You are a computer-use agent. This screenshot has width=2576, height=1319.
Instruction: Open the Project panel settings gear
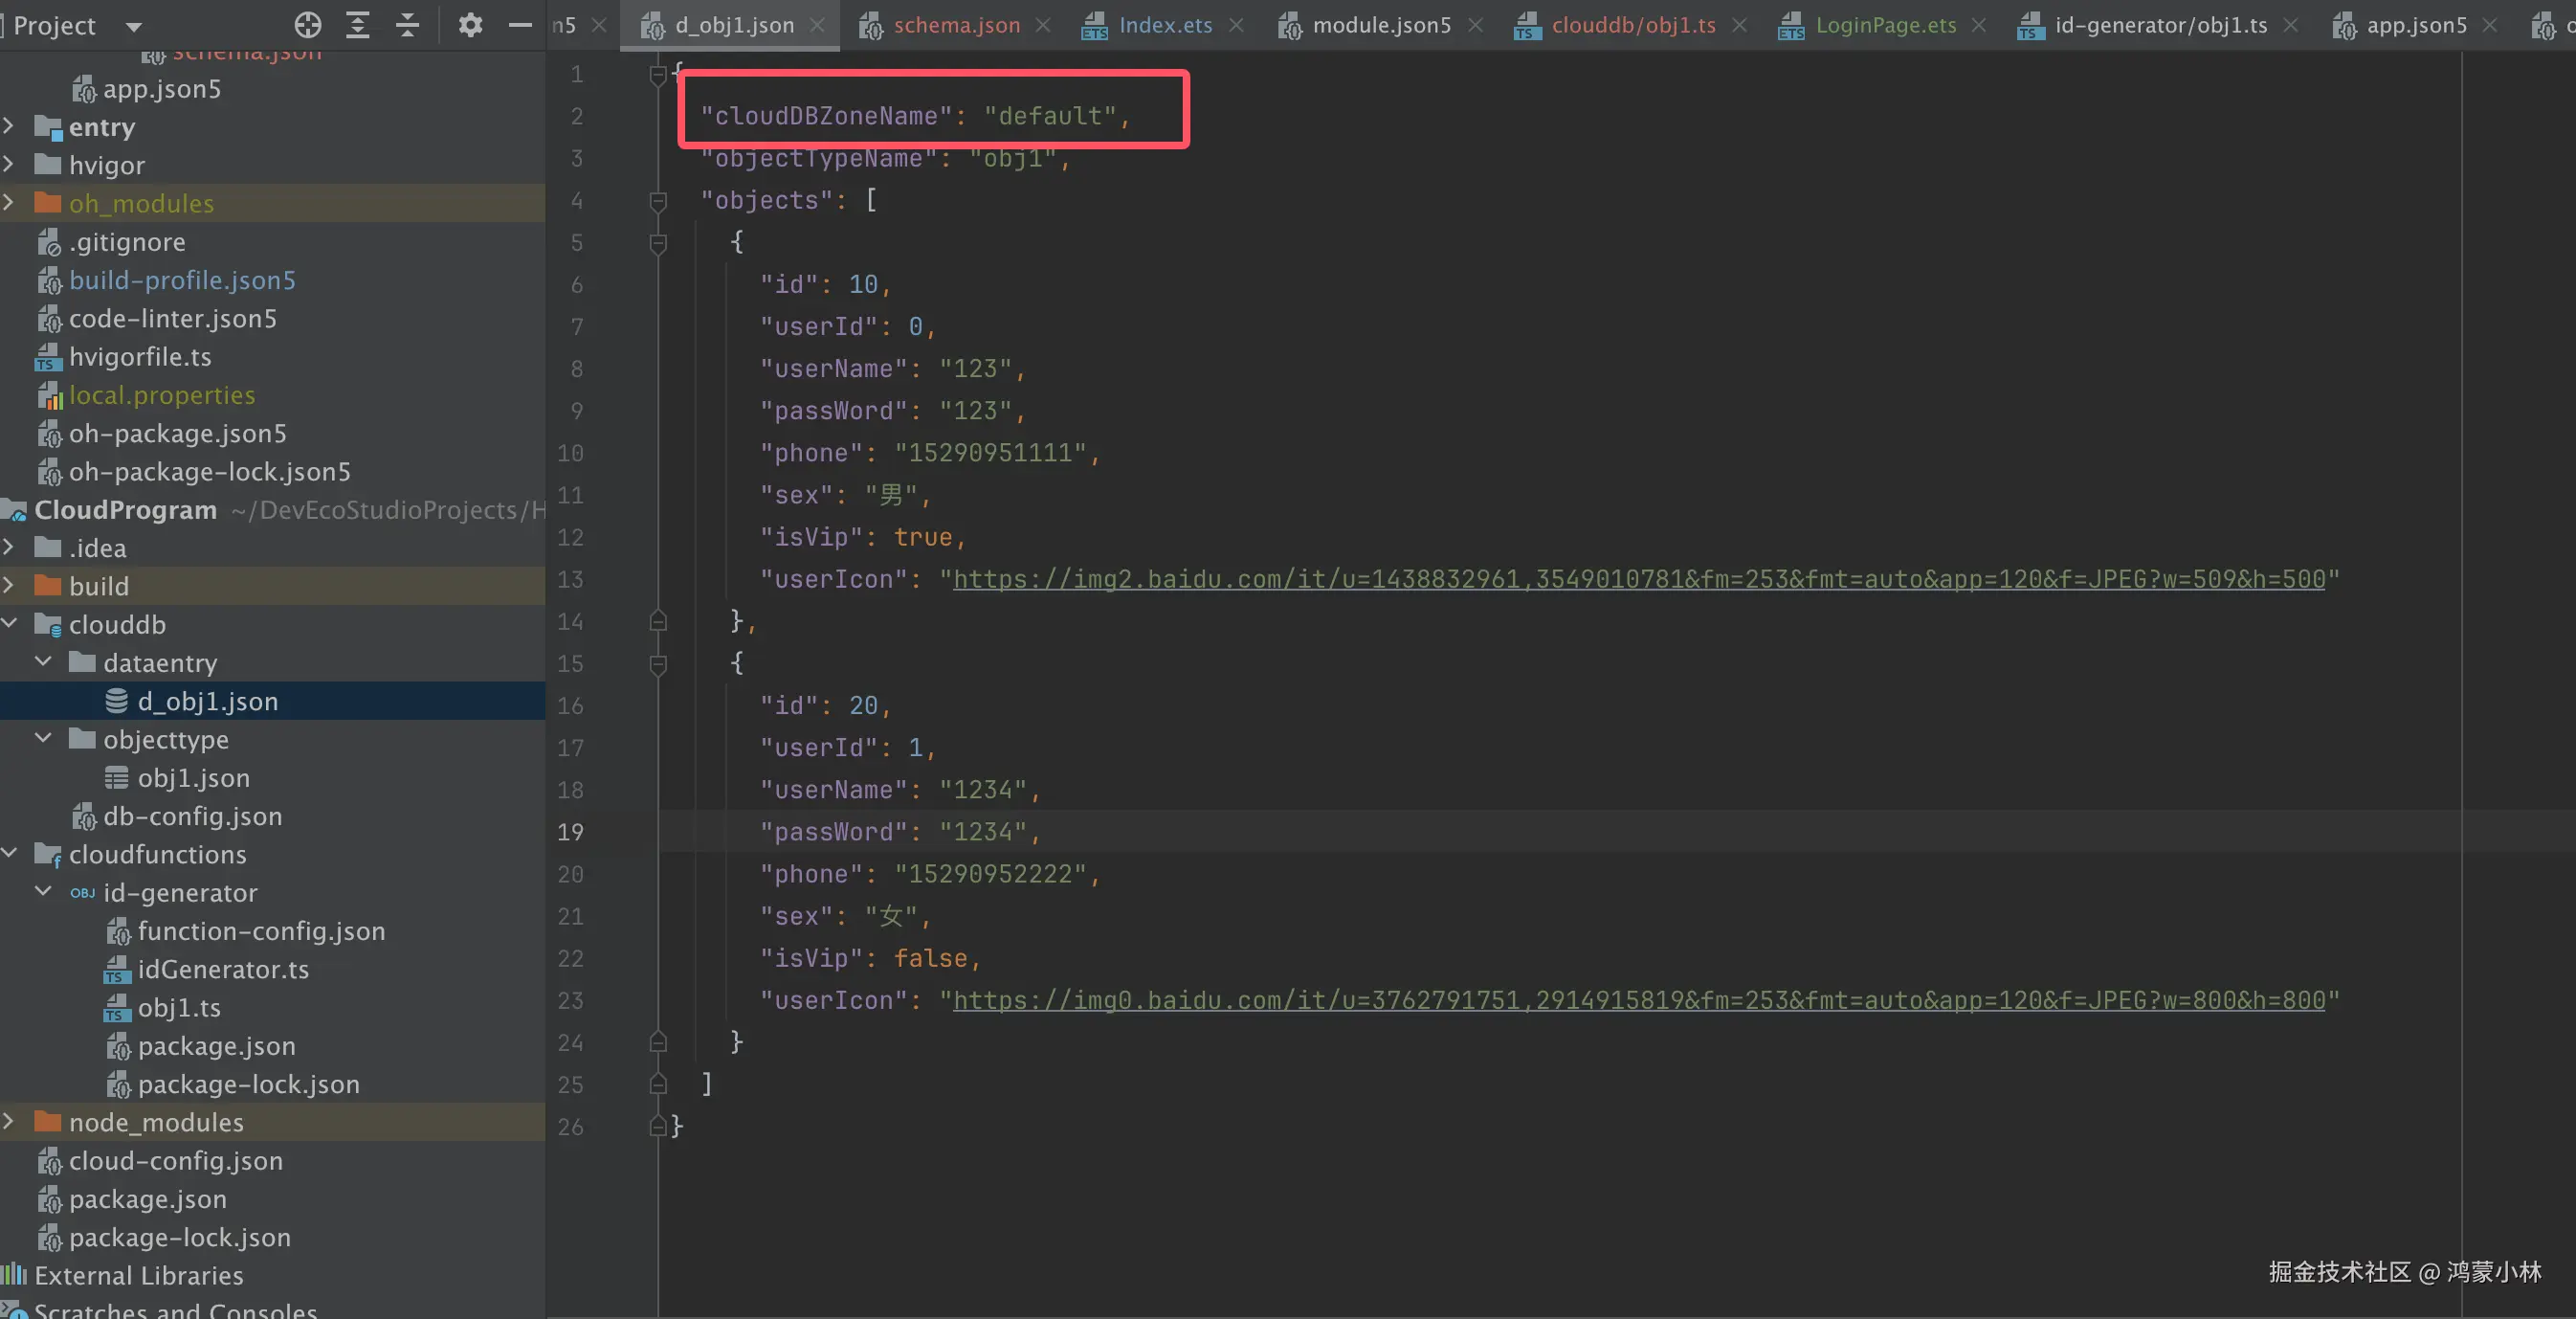pos(470,25)
